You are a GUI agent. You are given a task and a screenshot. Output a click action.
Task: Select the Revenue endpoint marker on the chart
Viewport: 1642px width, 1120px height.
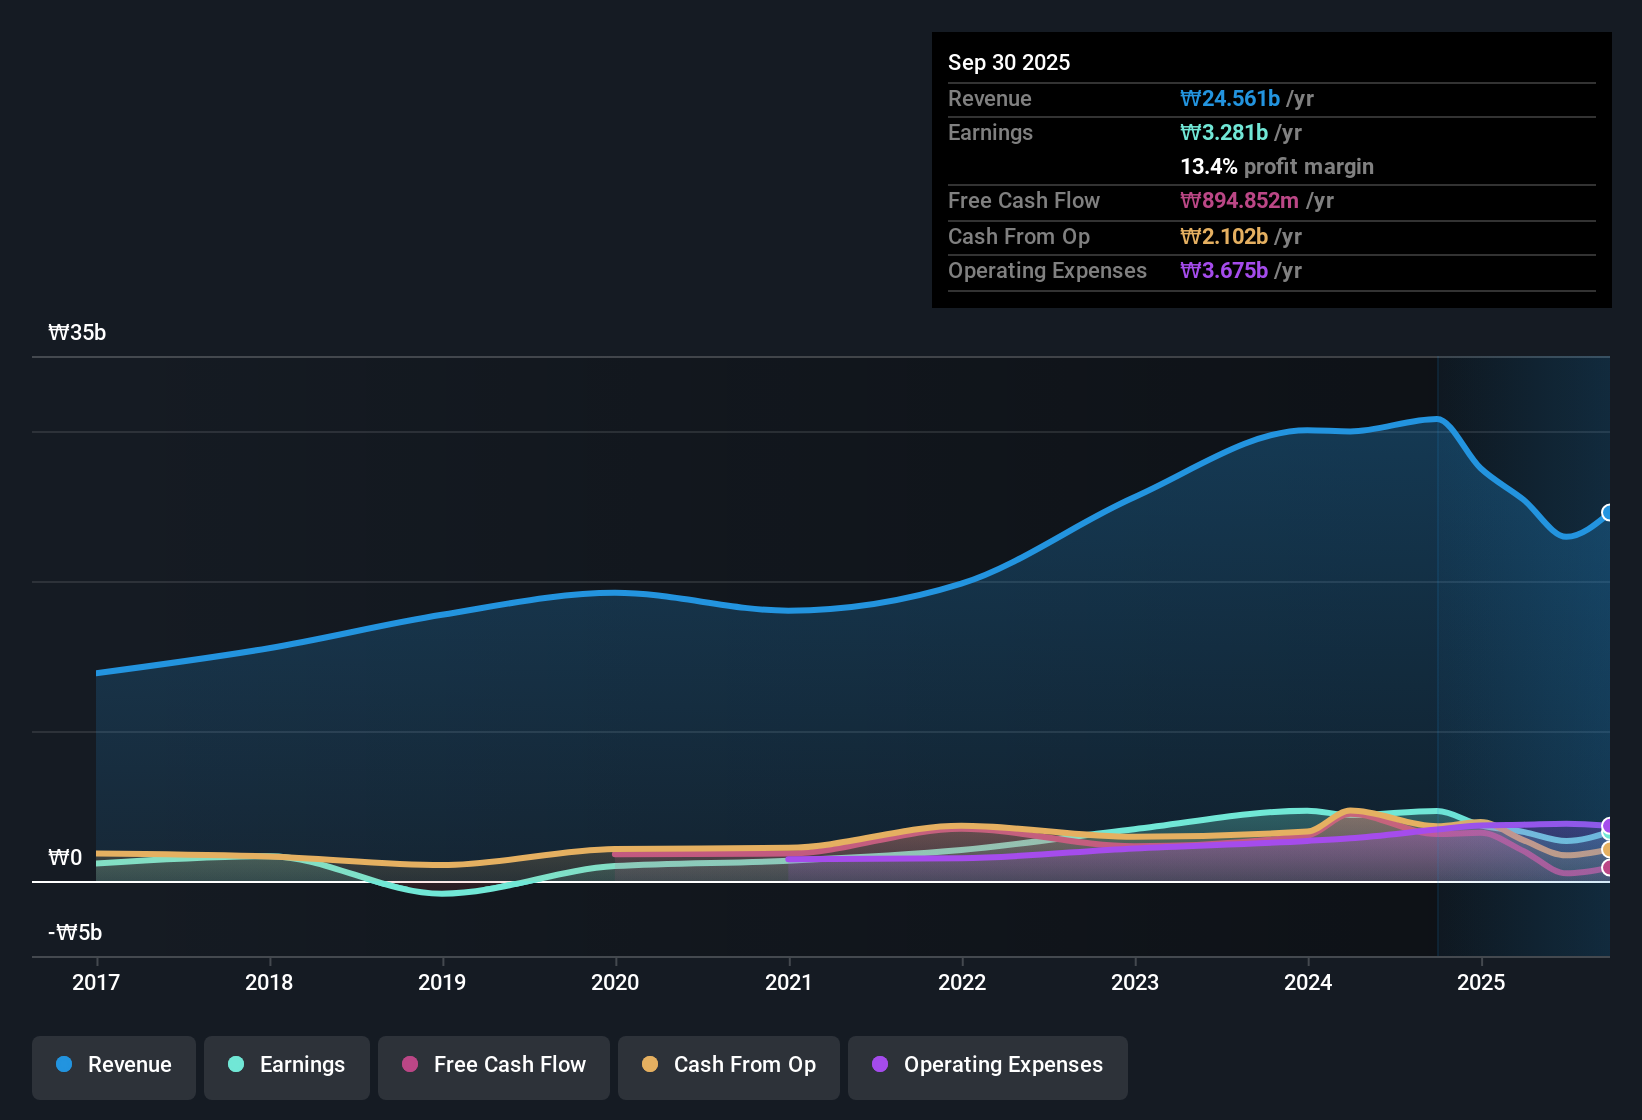(x=1607, y=514)
